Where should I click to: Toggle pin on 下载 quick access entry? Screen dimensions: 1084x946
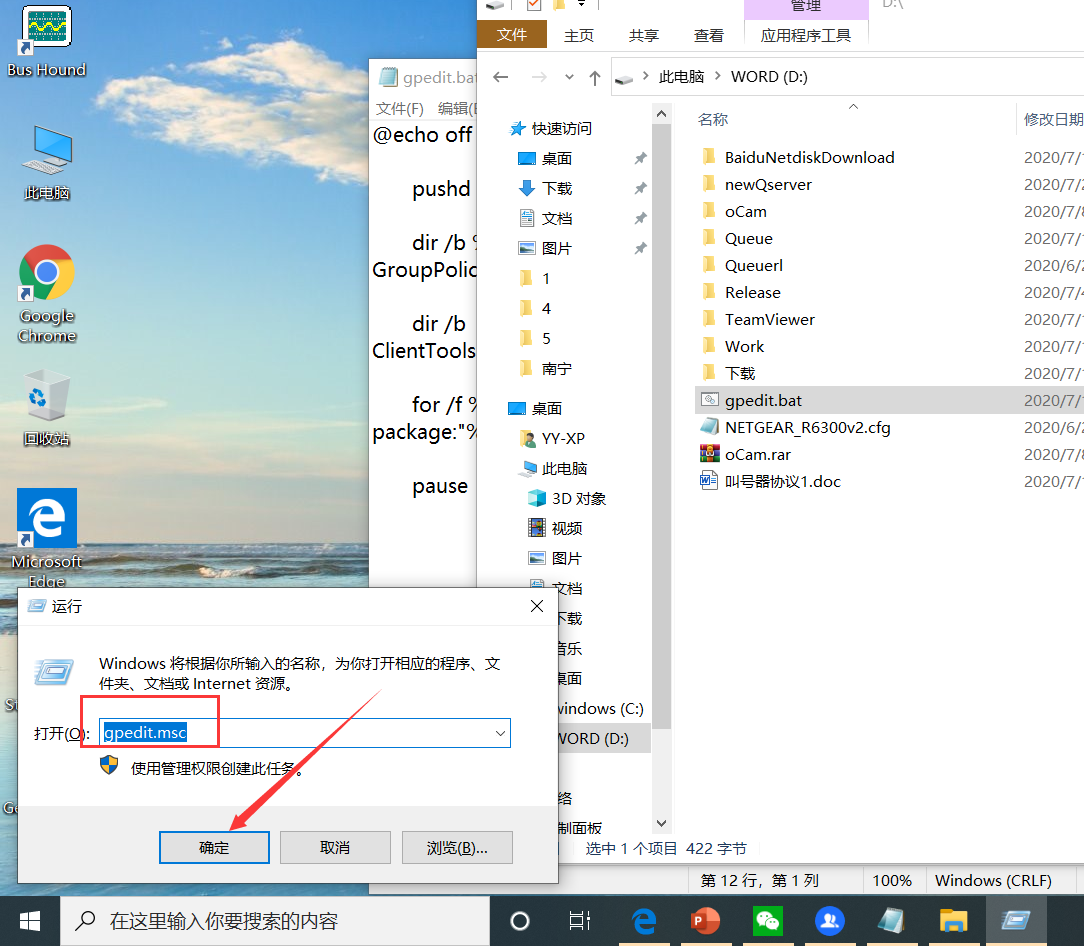coord(640,188)
